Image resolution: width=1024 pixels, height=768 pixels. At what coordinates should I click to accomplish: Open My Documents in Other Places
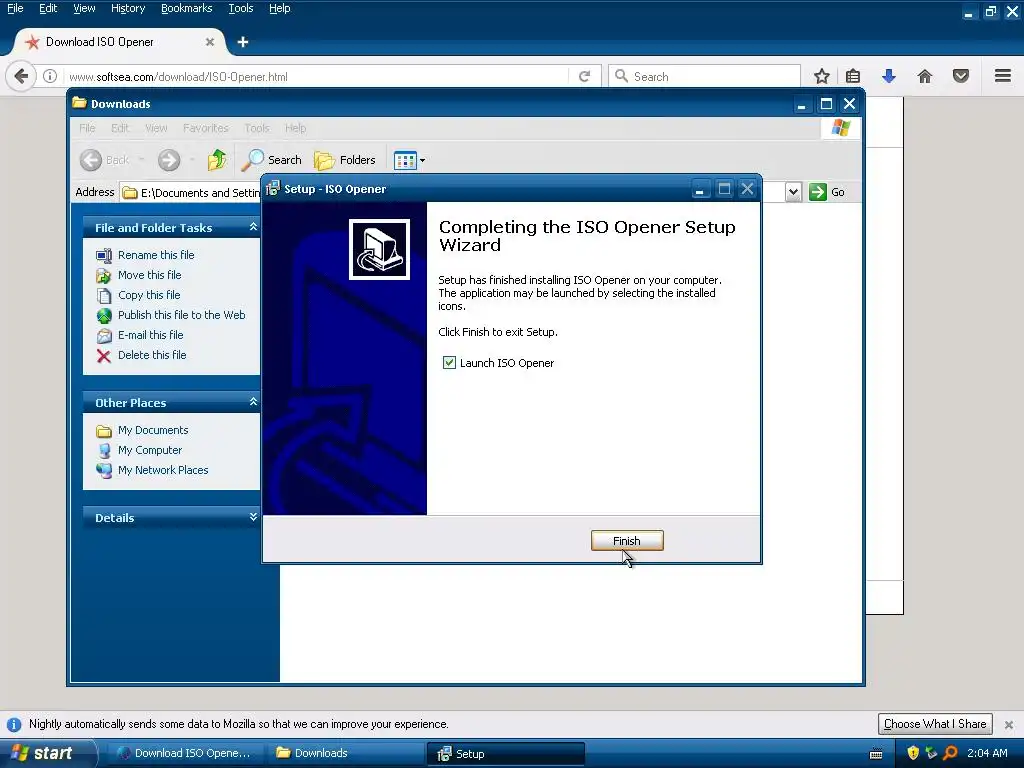[153, 430]
